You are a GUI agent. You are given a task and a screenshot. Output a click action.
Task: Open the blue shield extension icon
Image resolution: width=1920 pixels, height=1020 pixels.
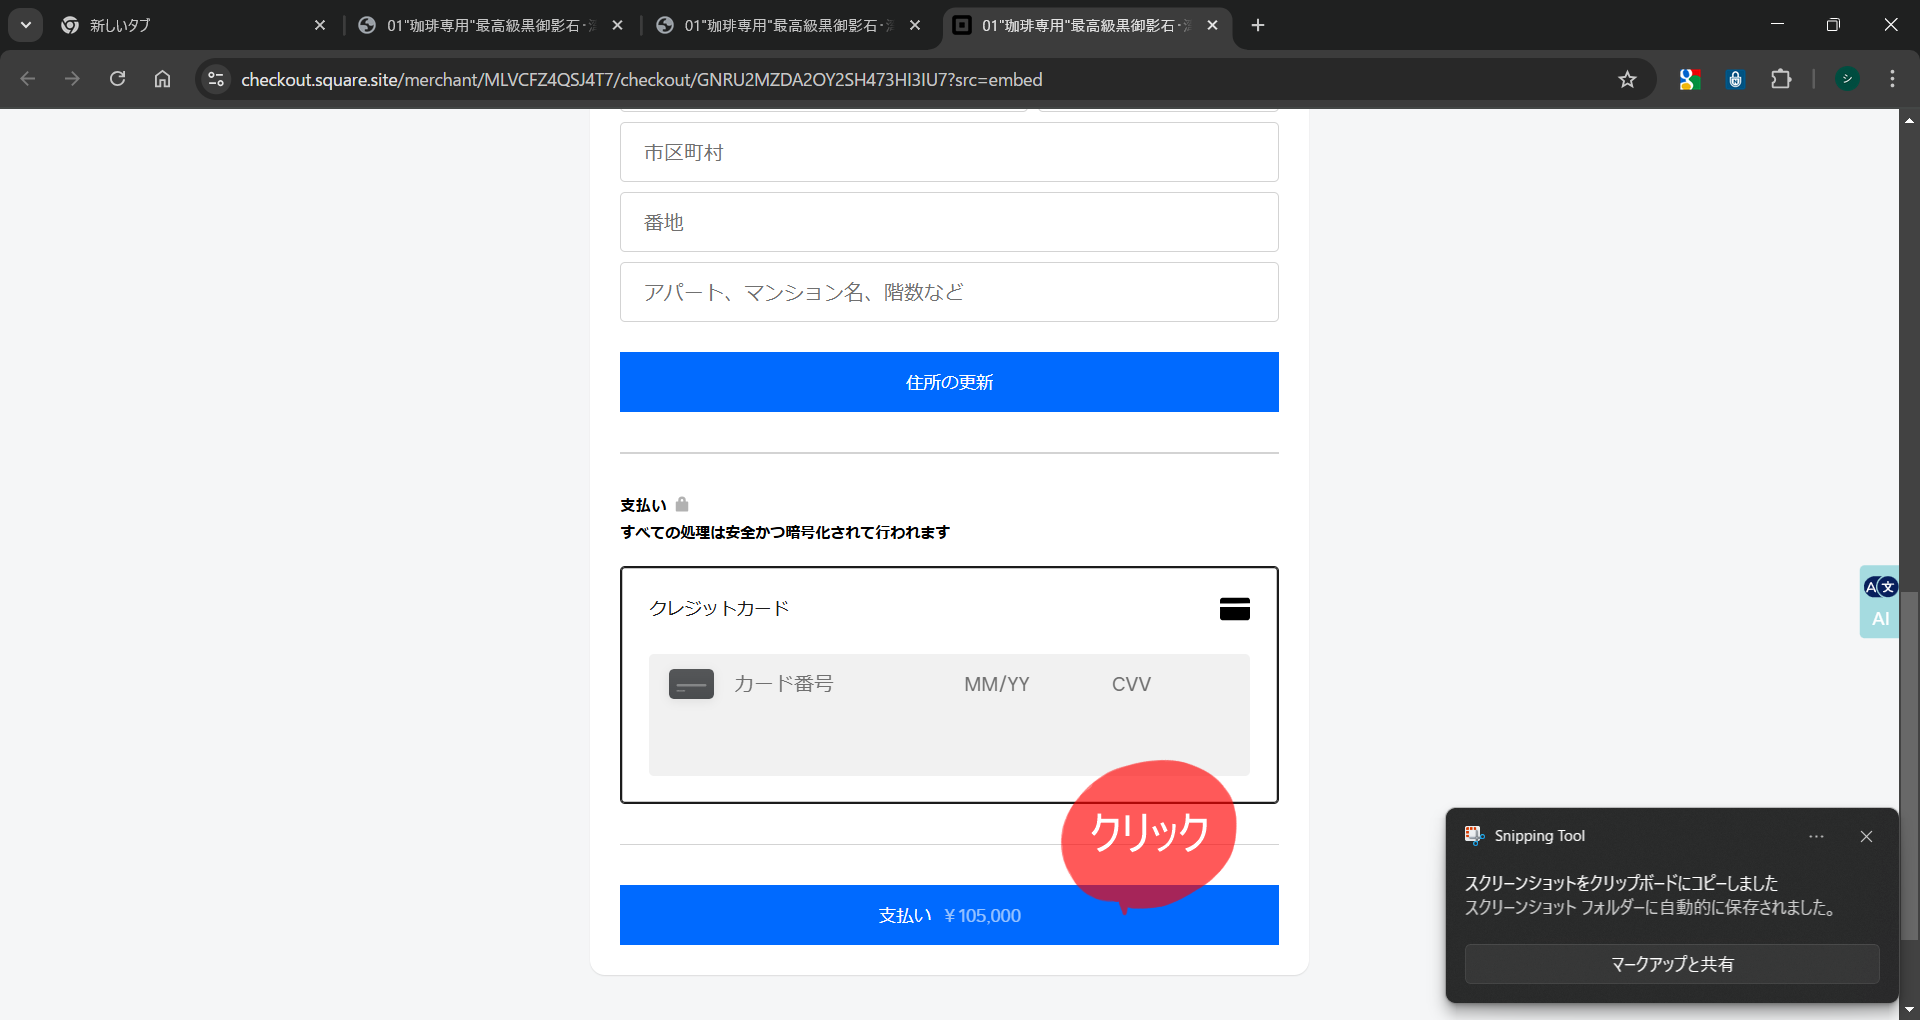pyautogui.click(x=1735, y=79)
